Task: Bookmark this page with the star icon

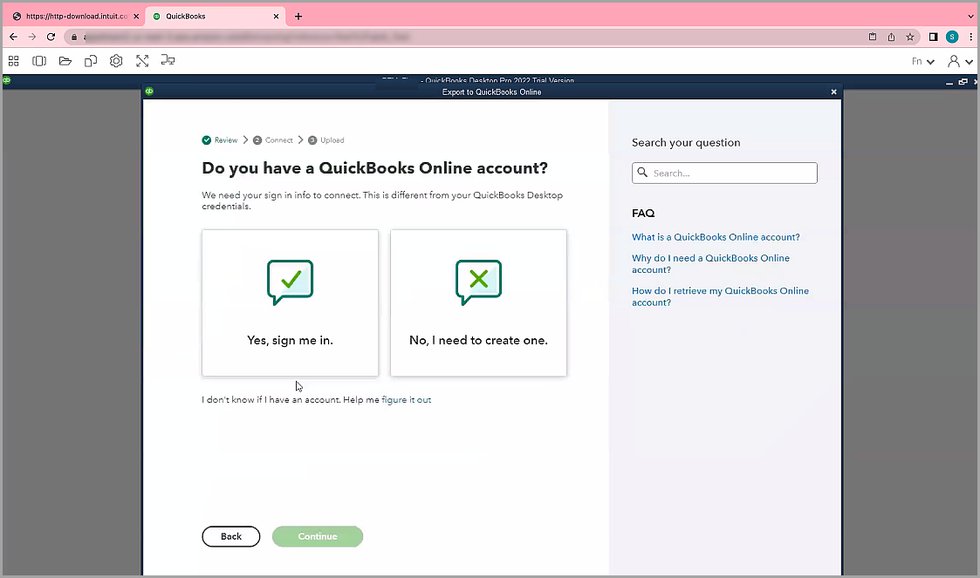Action: pos(910,36)
